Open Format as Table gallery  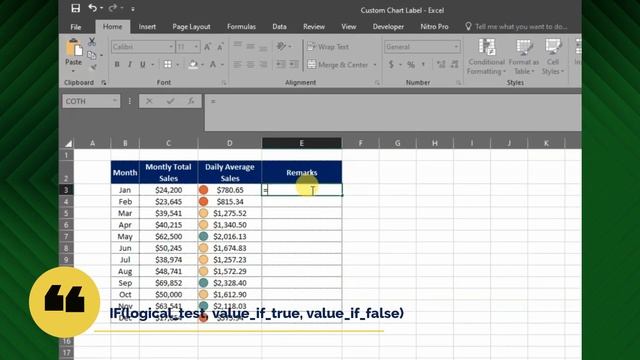click(x=524, y=56)
